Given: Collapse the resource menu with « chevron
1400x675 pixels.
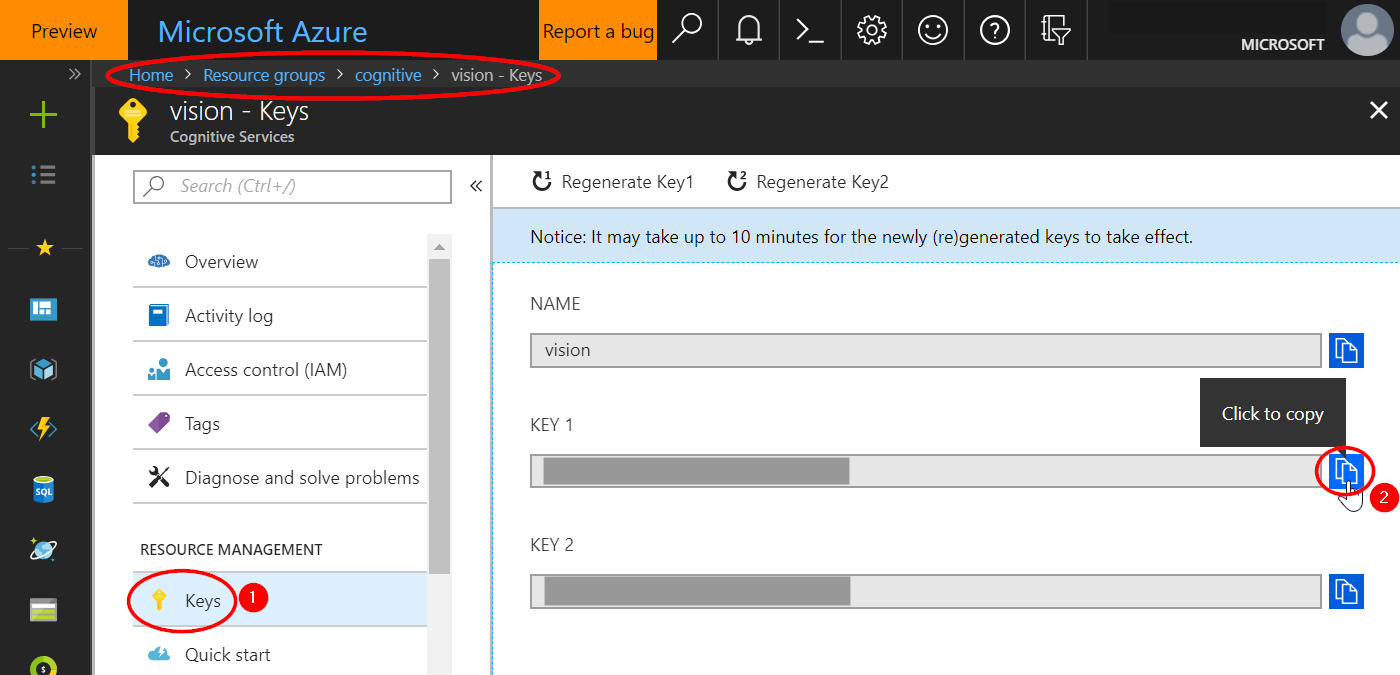Looking at the screenshot, I should click(476, 186).
